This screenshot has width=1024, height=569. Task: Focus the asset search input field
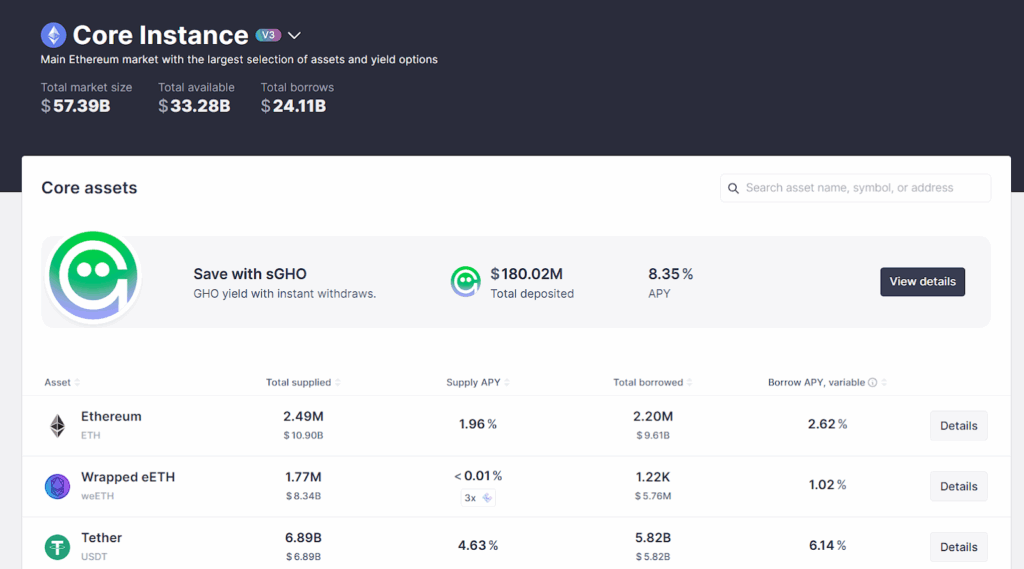pyautogui.click(x=860, y=188)
